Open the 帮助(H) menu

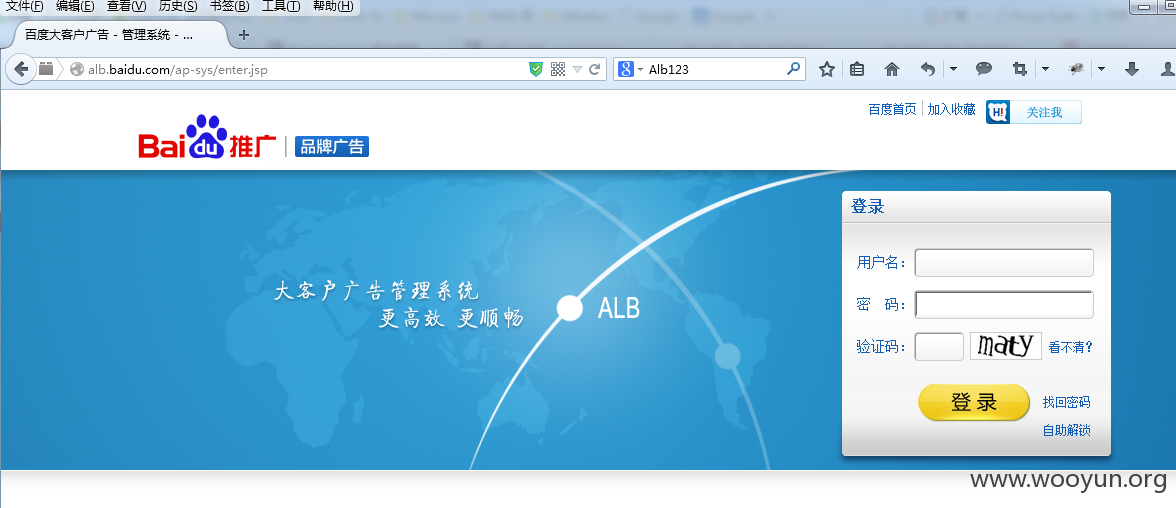[x=333, y=7]
